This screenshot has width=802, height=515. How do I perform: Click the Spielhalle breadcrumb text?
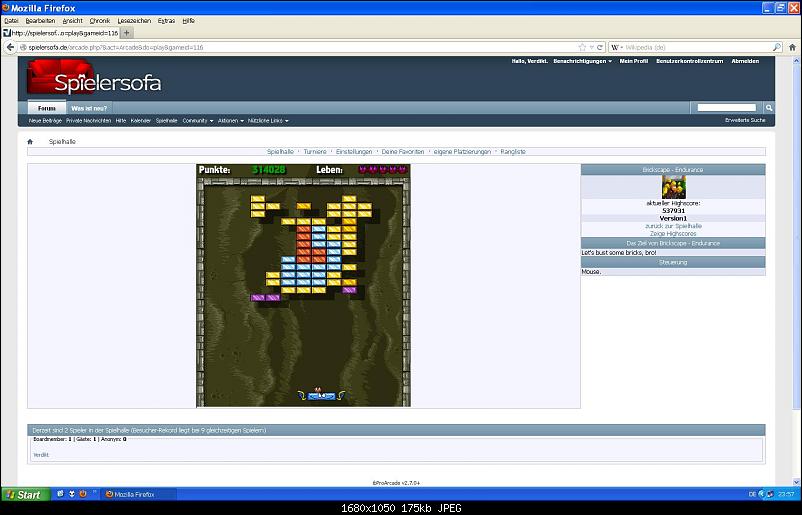(62, 142)
